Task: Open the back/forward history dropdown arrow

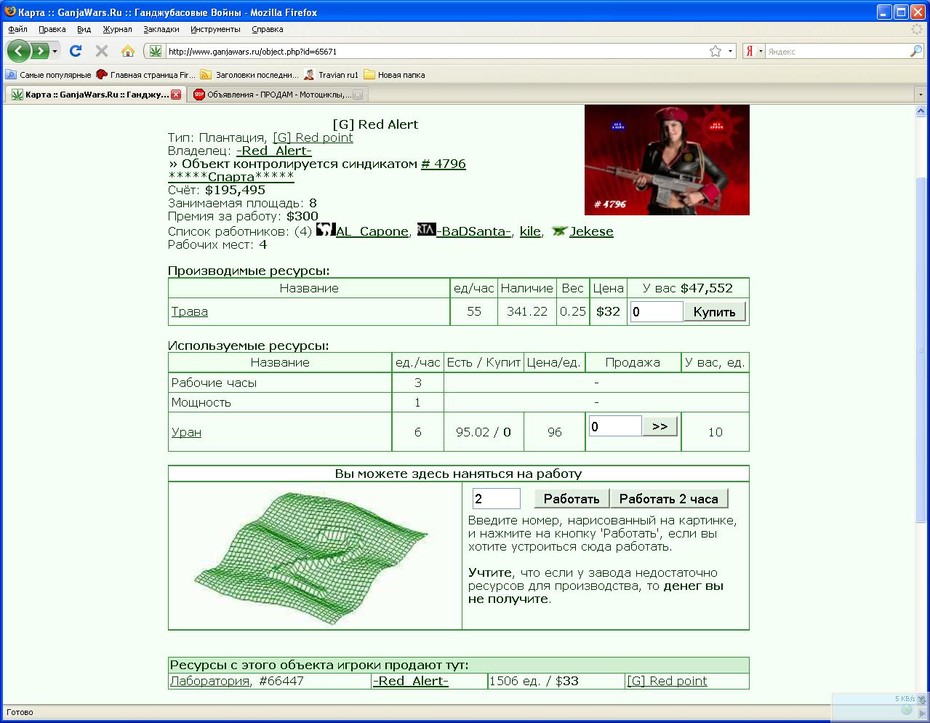Action: click(x=55, y=51)
